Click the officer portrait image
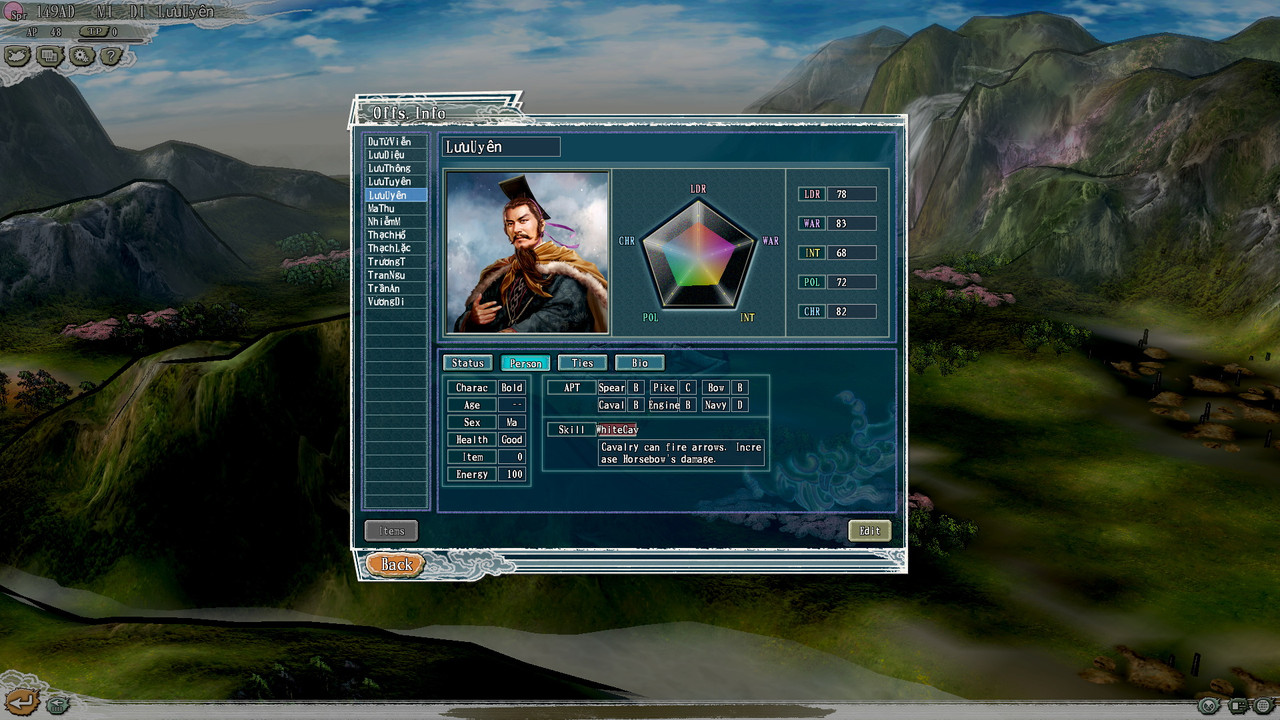1280x720 pixels. [x=527, y=252]
